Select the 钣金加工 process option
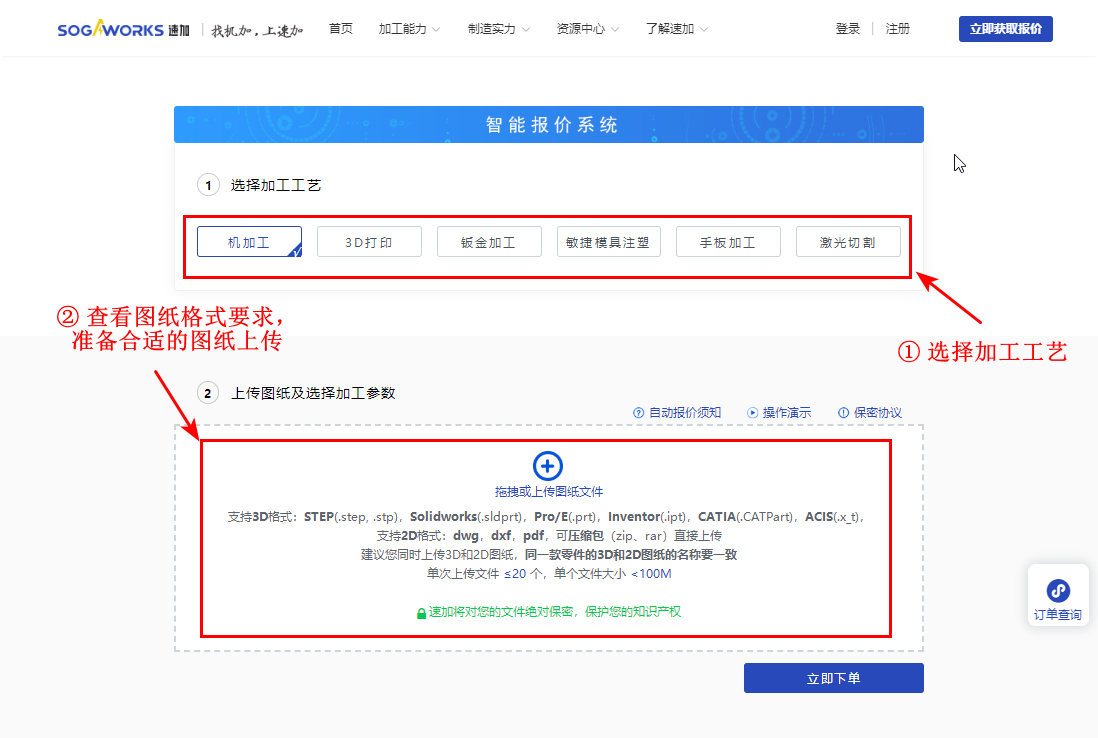The image size is (1098, 738). click(x=489, y=241)
